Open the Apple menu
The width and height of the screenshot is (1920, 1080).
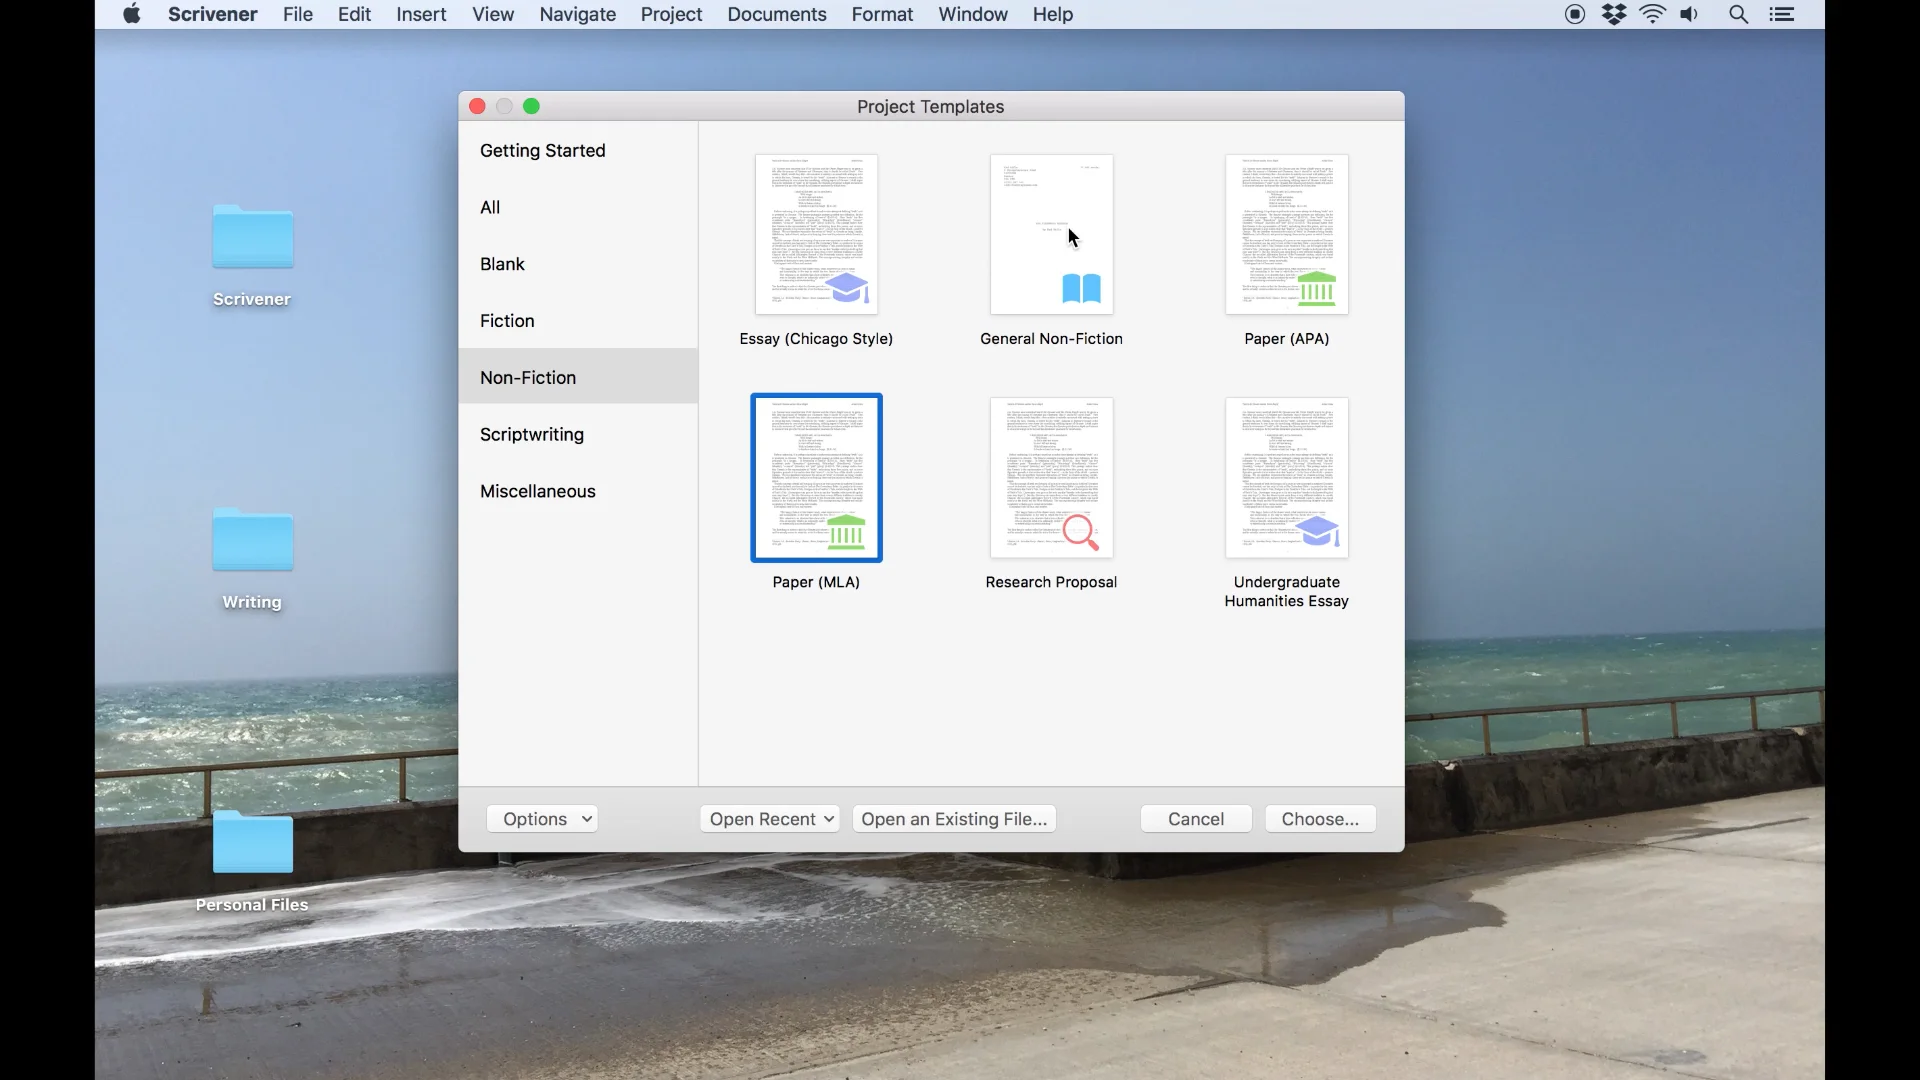coord(132,14)
